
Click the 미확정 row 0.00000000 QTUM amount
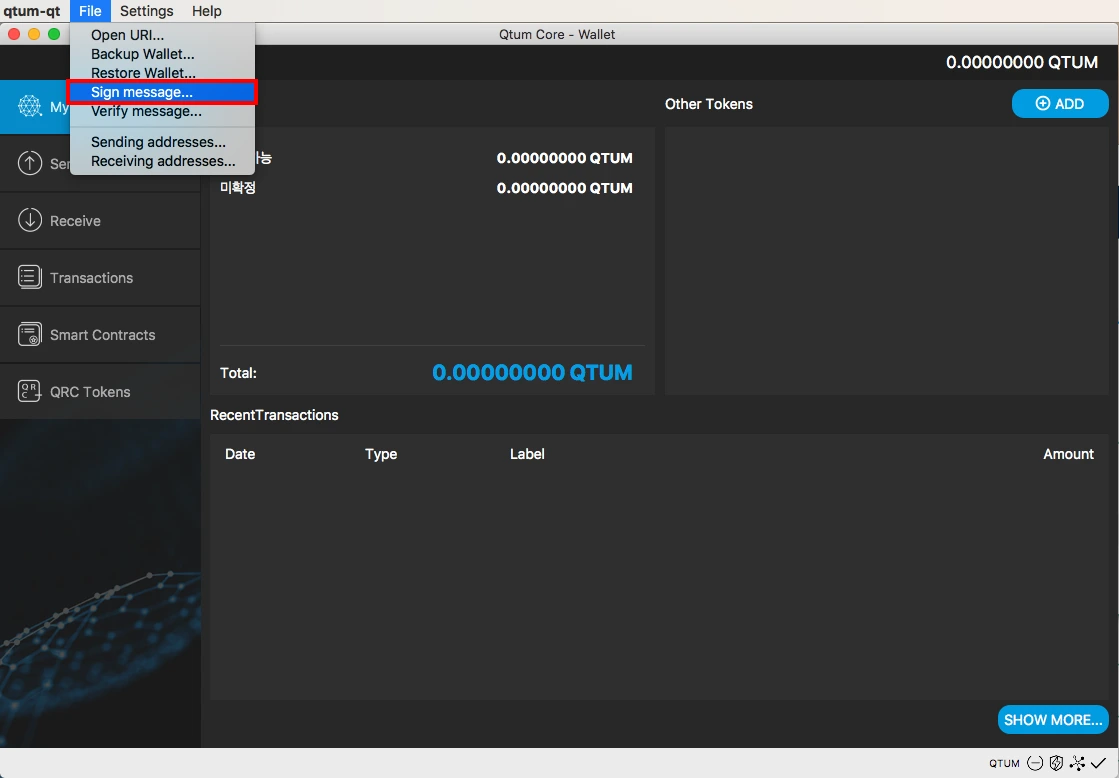tap(564, 188)
